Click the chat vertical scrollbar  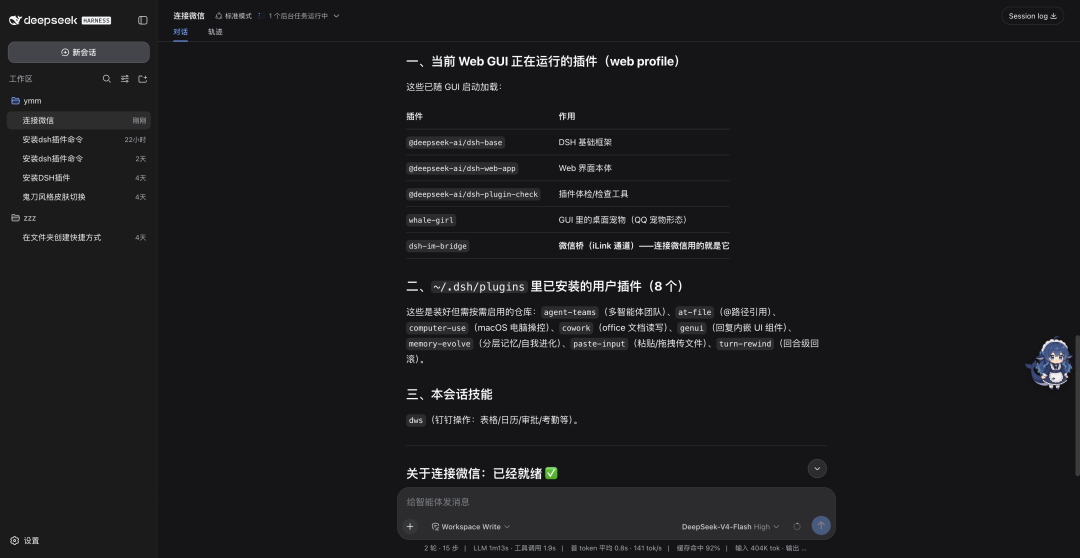pos(1077,405)
